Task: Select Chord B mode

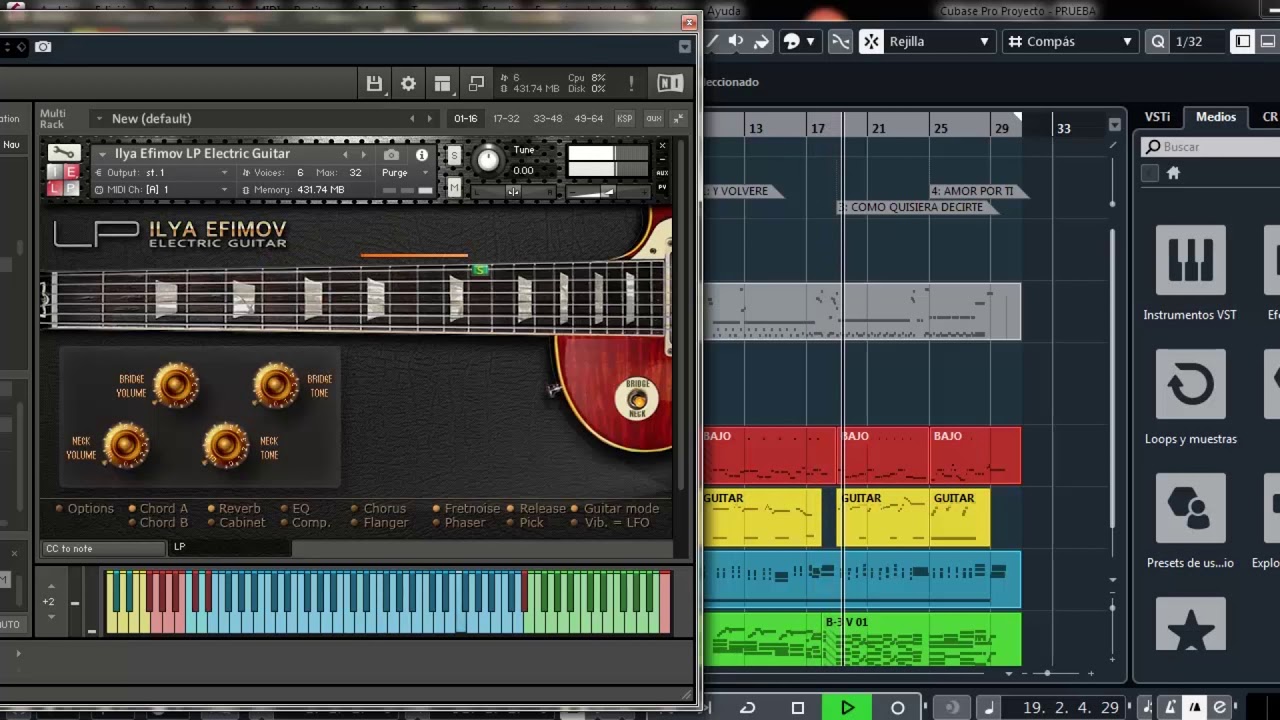Action: [159, 523]
